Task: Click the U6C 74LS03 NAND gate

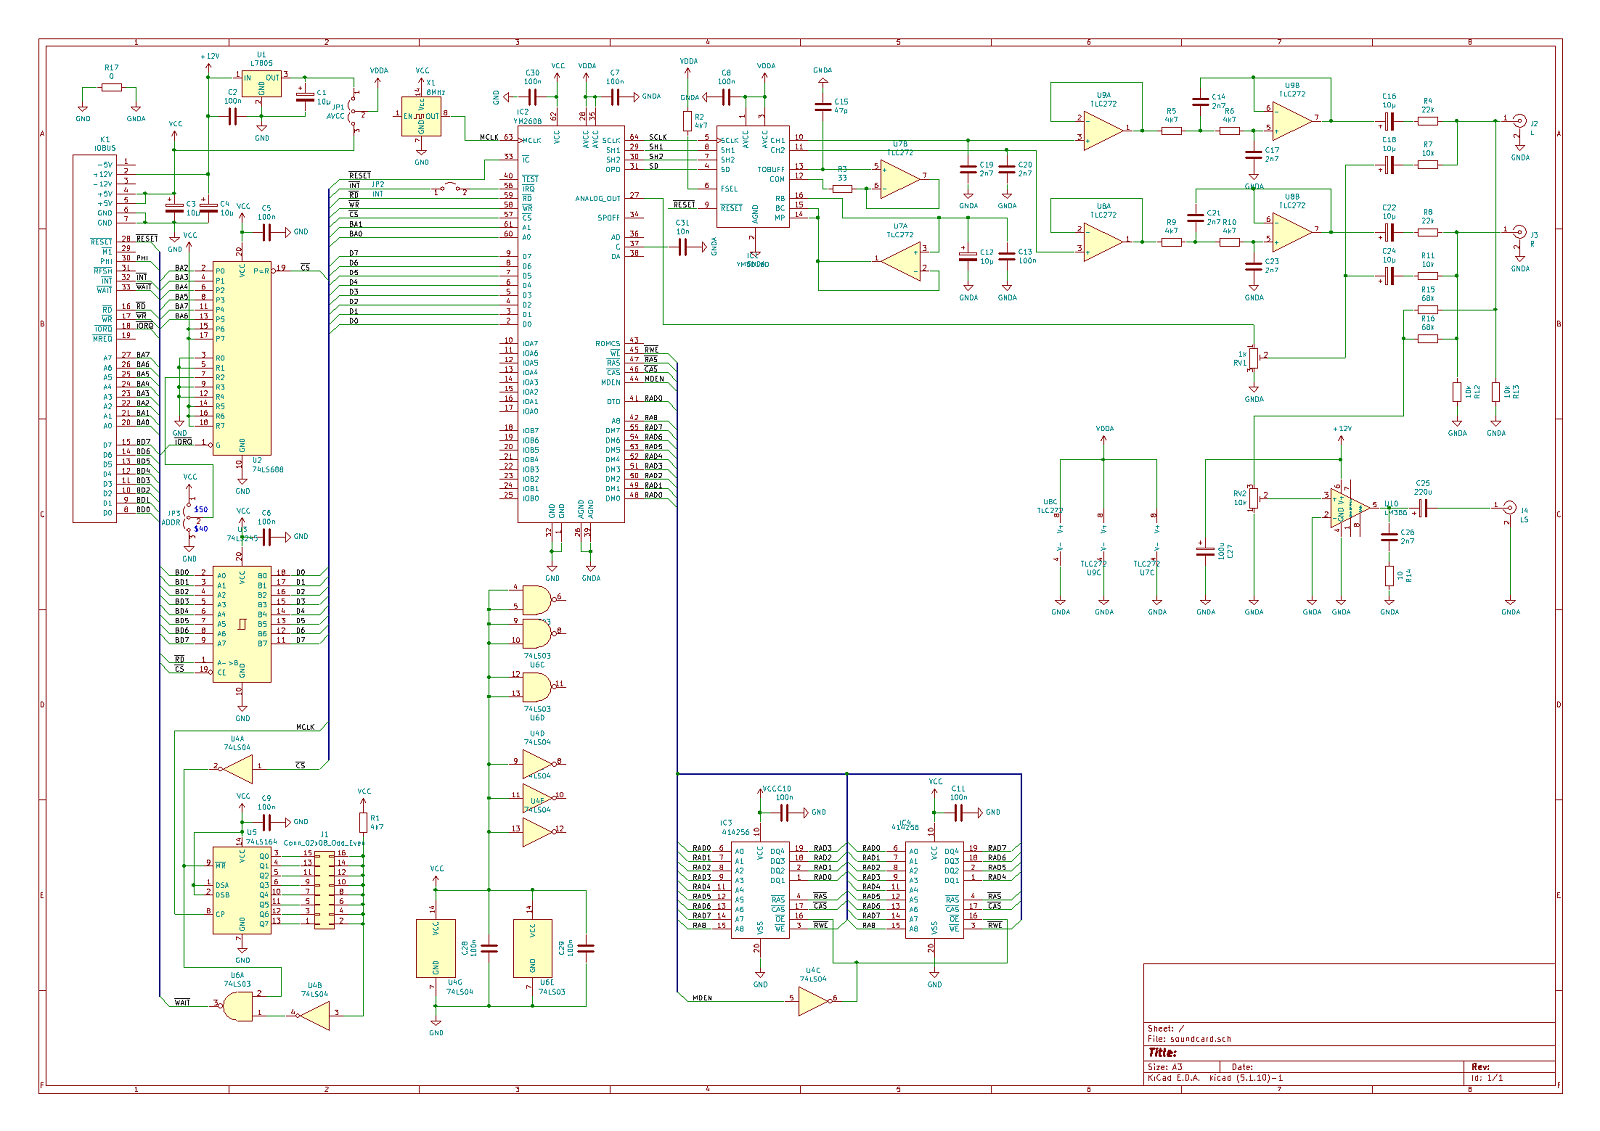Action: click(x=537, y=633)
